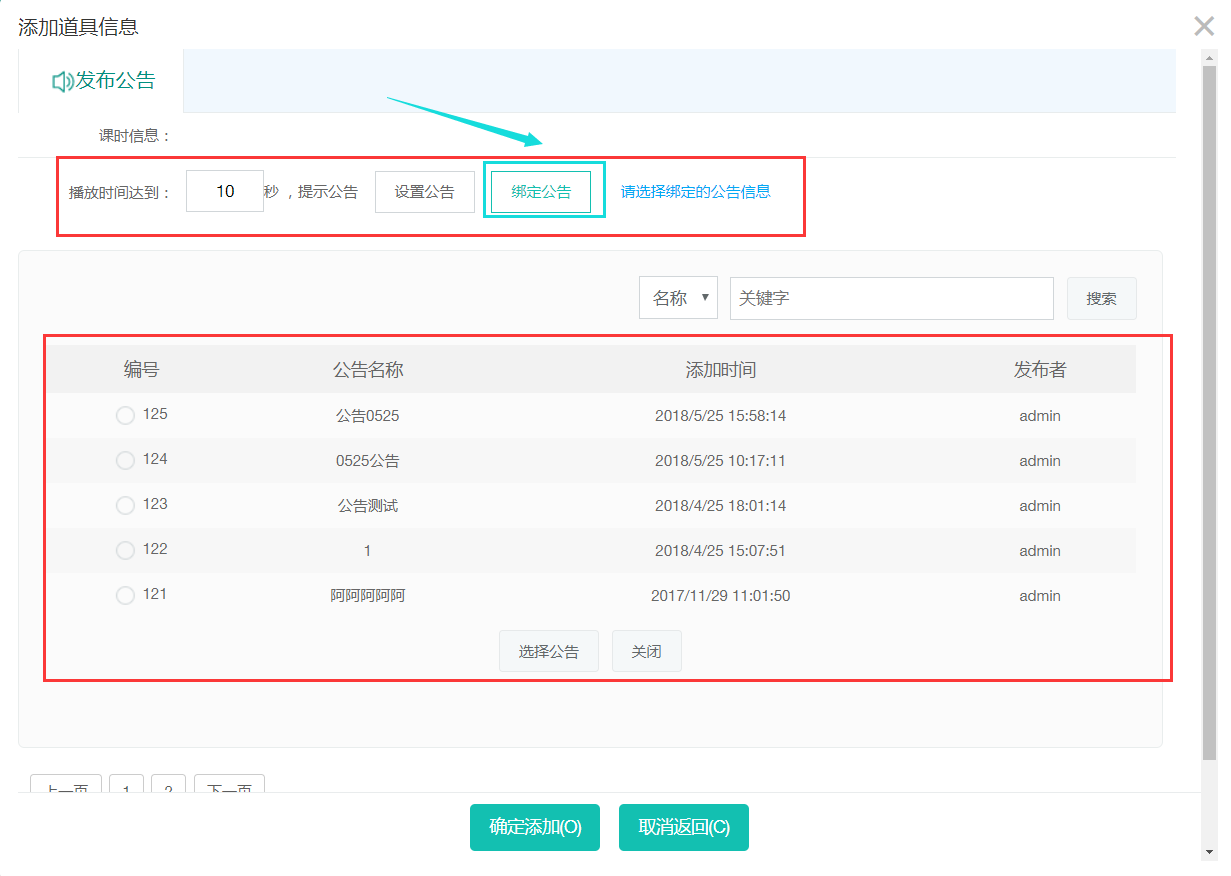This screenshot has height=876, width=1231.
Task: Click the 设置公告 button
Action: click(x=424, y=192)
